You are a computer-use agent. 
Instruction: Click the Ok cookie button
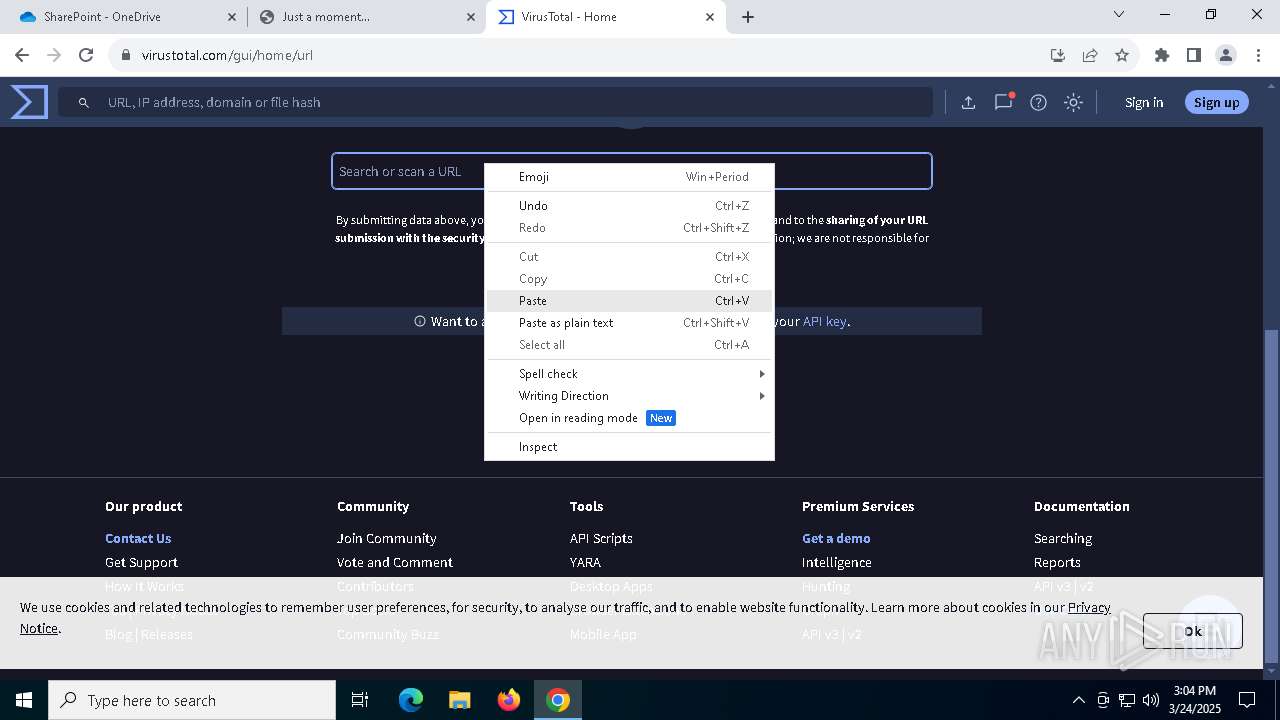click(1193, 631)
